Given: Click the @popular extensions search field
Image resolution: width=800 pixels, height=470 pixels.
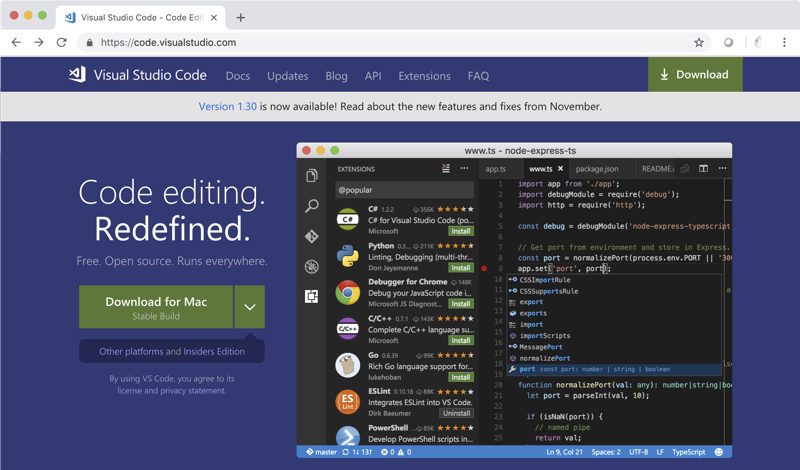Looking at the screenshot, I should (x=405, y=190).
